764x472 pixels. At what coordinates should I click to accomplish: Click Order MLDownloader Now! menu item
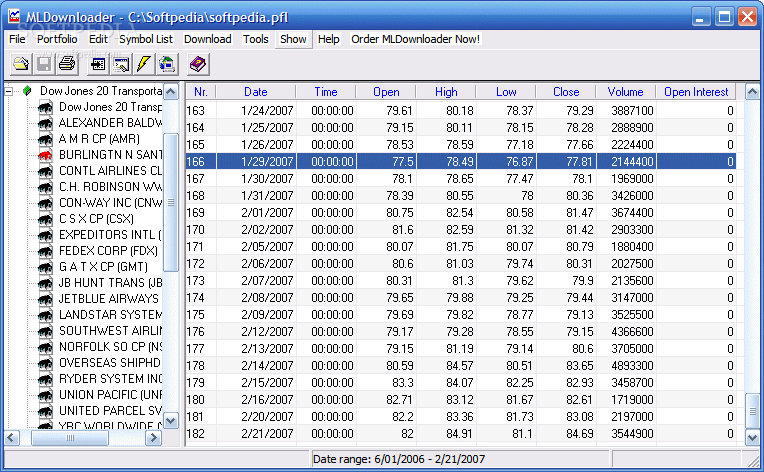pos(415,39)
